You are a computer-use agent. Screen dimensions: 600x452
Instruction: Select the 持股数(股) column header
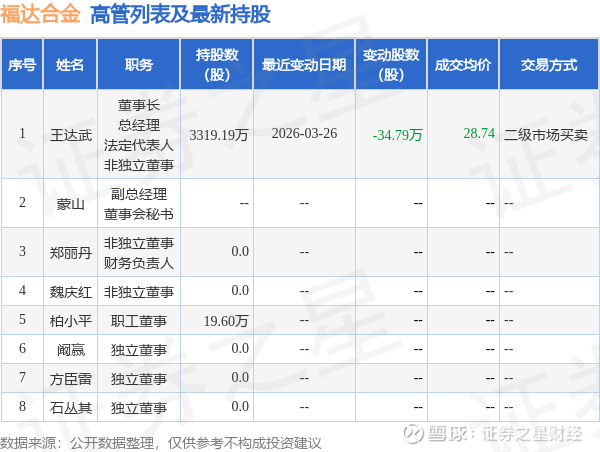click(217, 64)
